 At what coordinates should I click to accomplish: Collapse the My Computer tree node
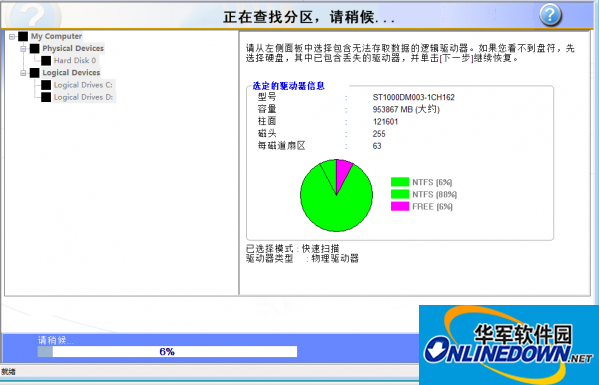12,37
